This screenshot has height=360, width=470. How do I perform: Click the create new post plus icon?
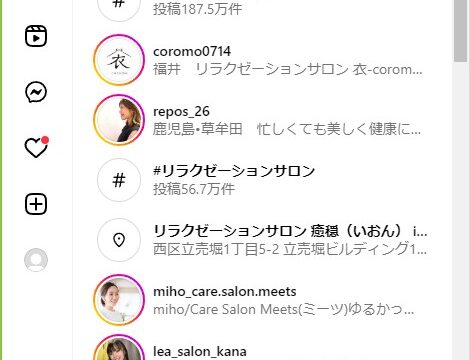pyautogui.click(x=36, y=204)
